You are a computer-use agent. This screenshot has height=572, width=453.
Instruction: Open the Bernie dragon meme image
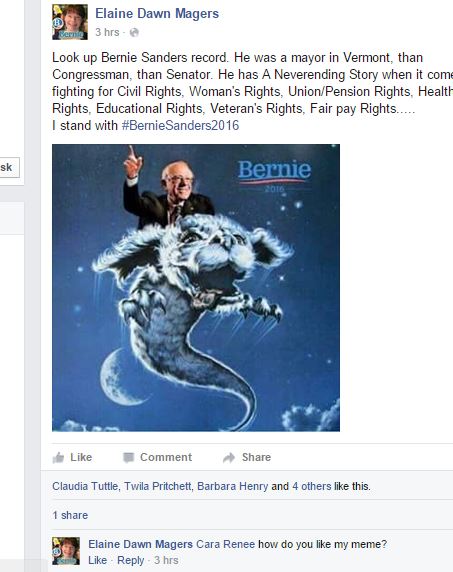(196, 287)
